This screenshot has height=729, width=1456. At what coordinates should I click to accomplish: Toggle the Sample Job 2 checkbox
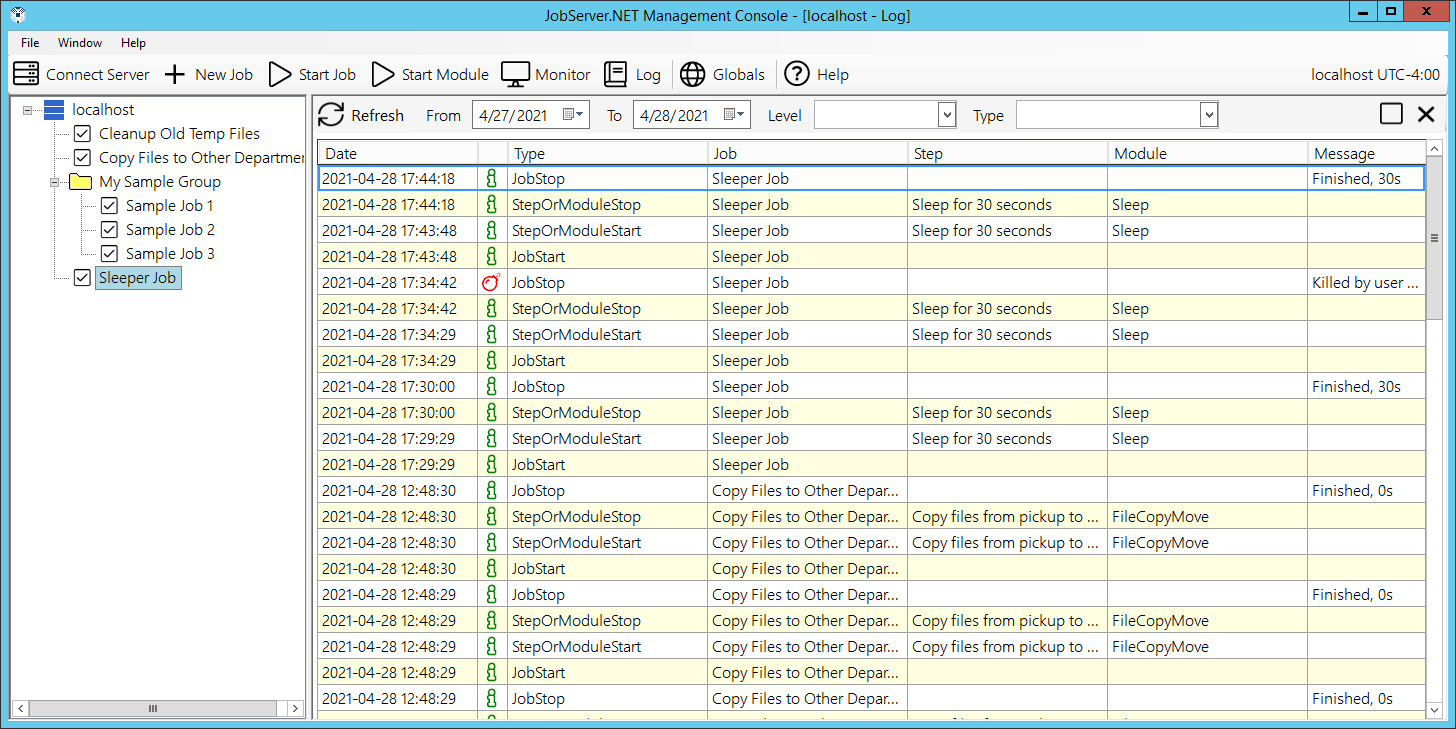(x=110, y=230)
